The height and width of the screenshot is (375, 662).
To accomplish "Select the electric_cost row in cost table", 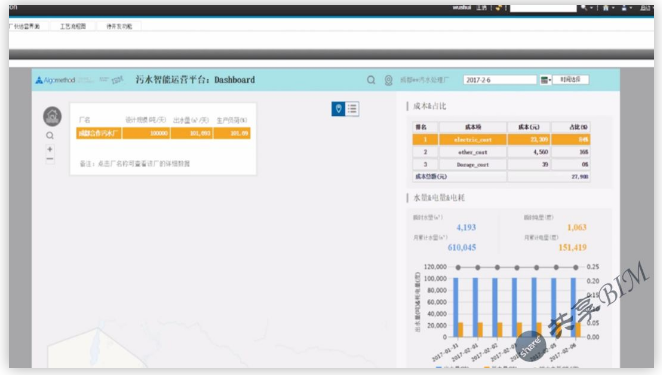I will pyautogui.click(x=501, y=139).
